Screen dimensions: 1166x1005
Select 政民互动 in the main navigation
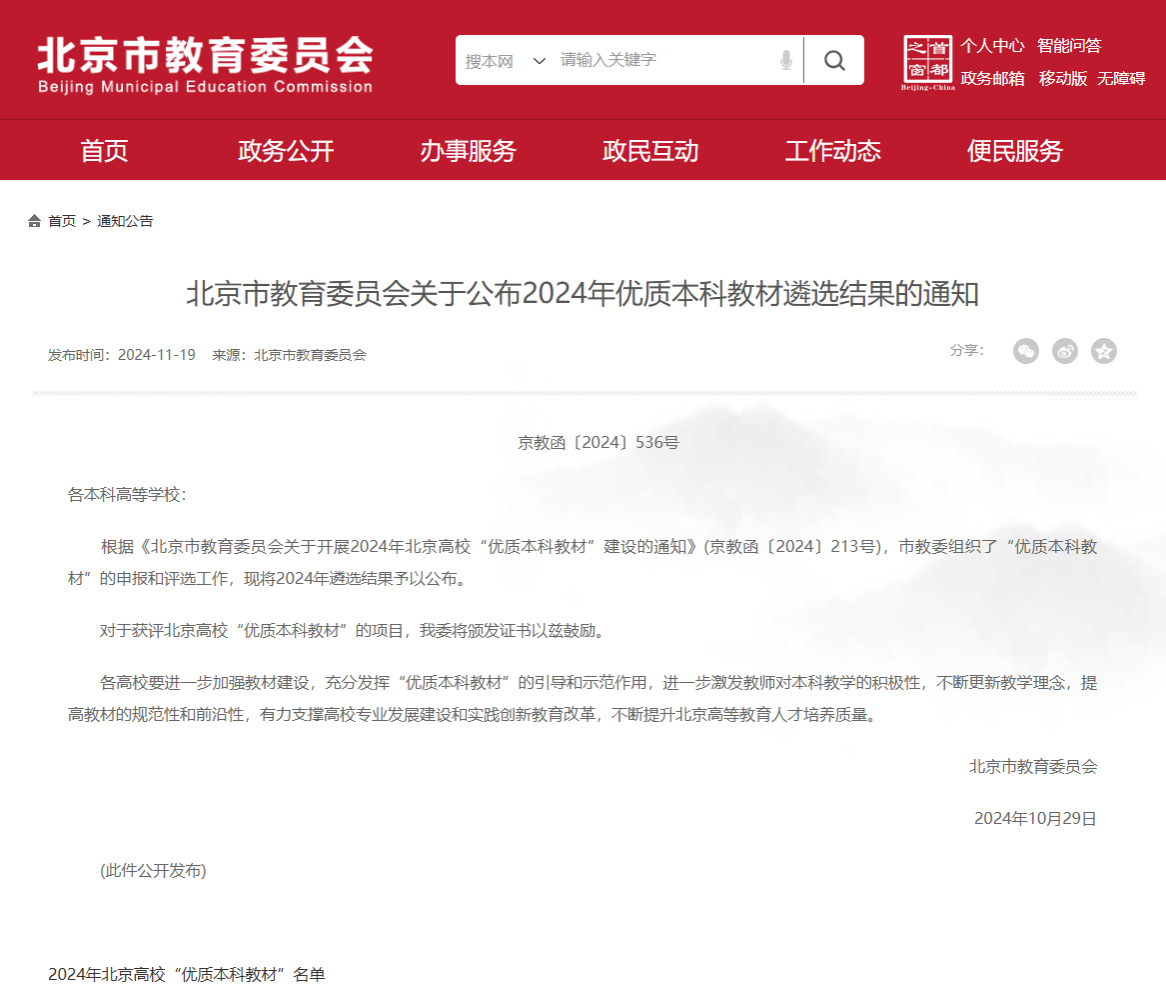pyautogui.click(x=650, y=151)
